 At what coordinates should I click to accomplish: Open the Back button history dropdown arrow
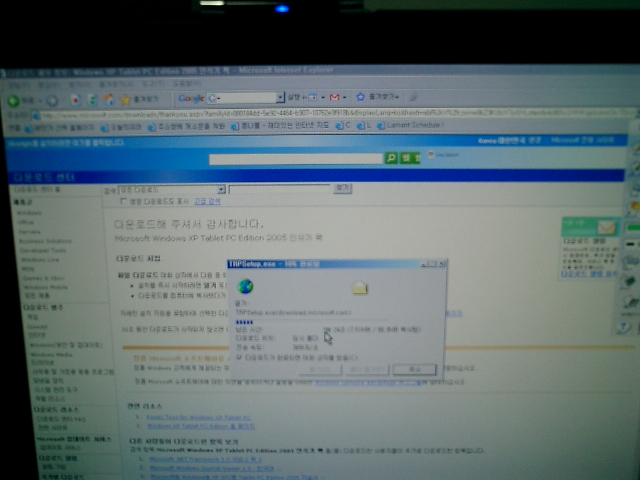tap(40, 100)
